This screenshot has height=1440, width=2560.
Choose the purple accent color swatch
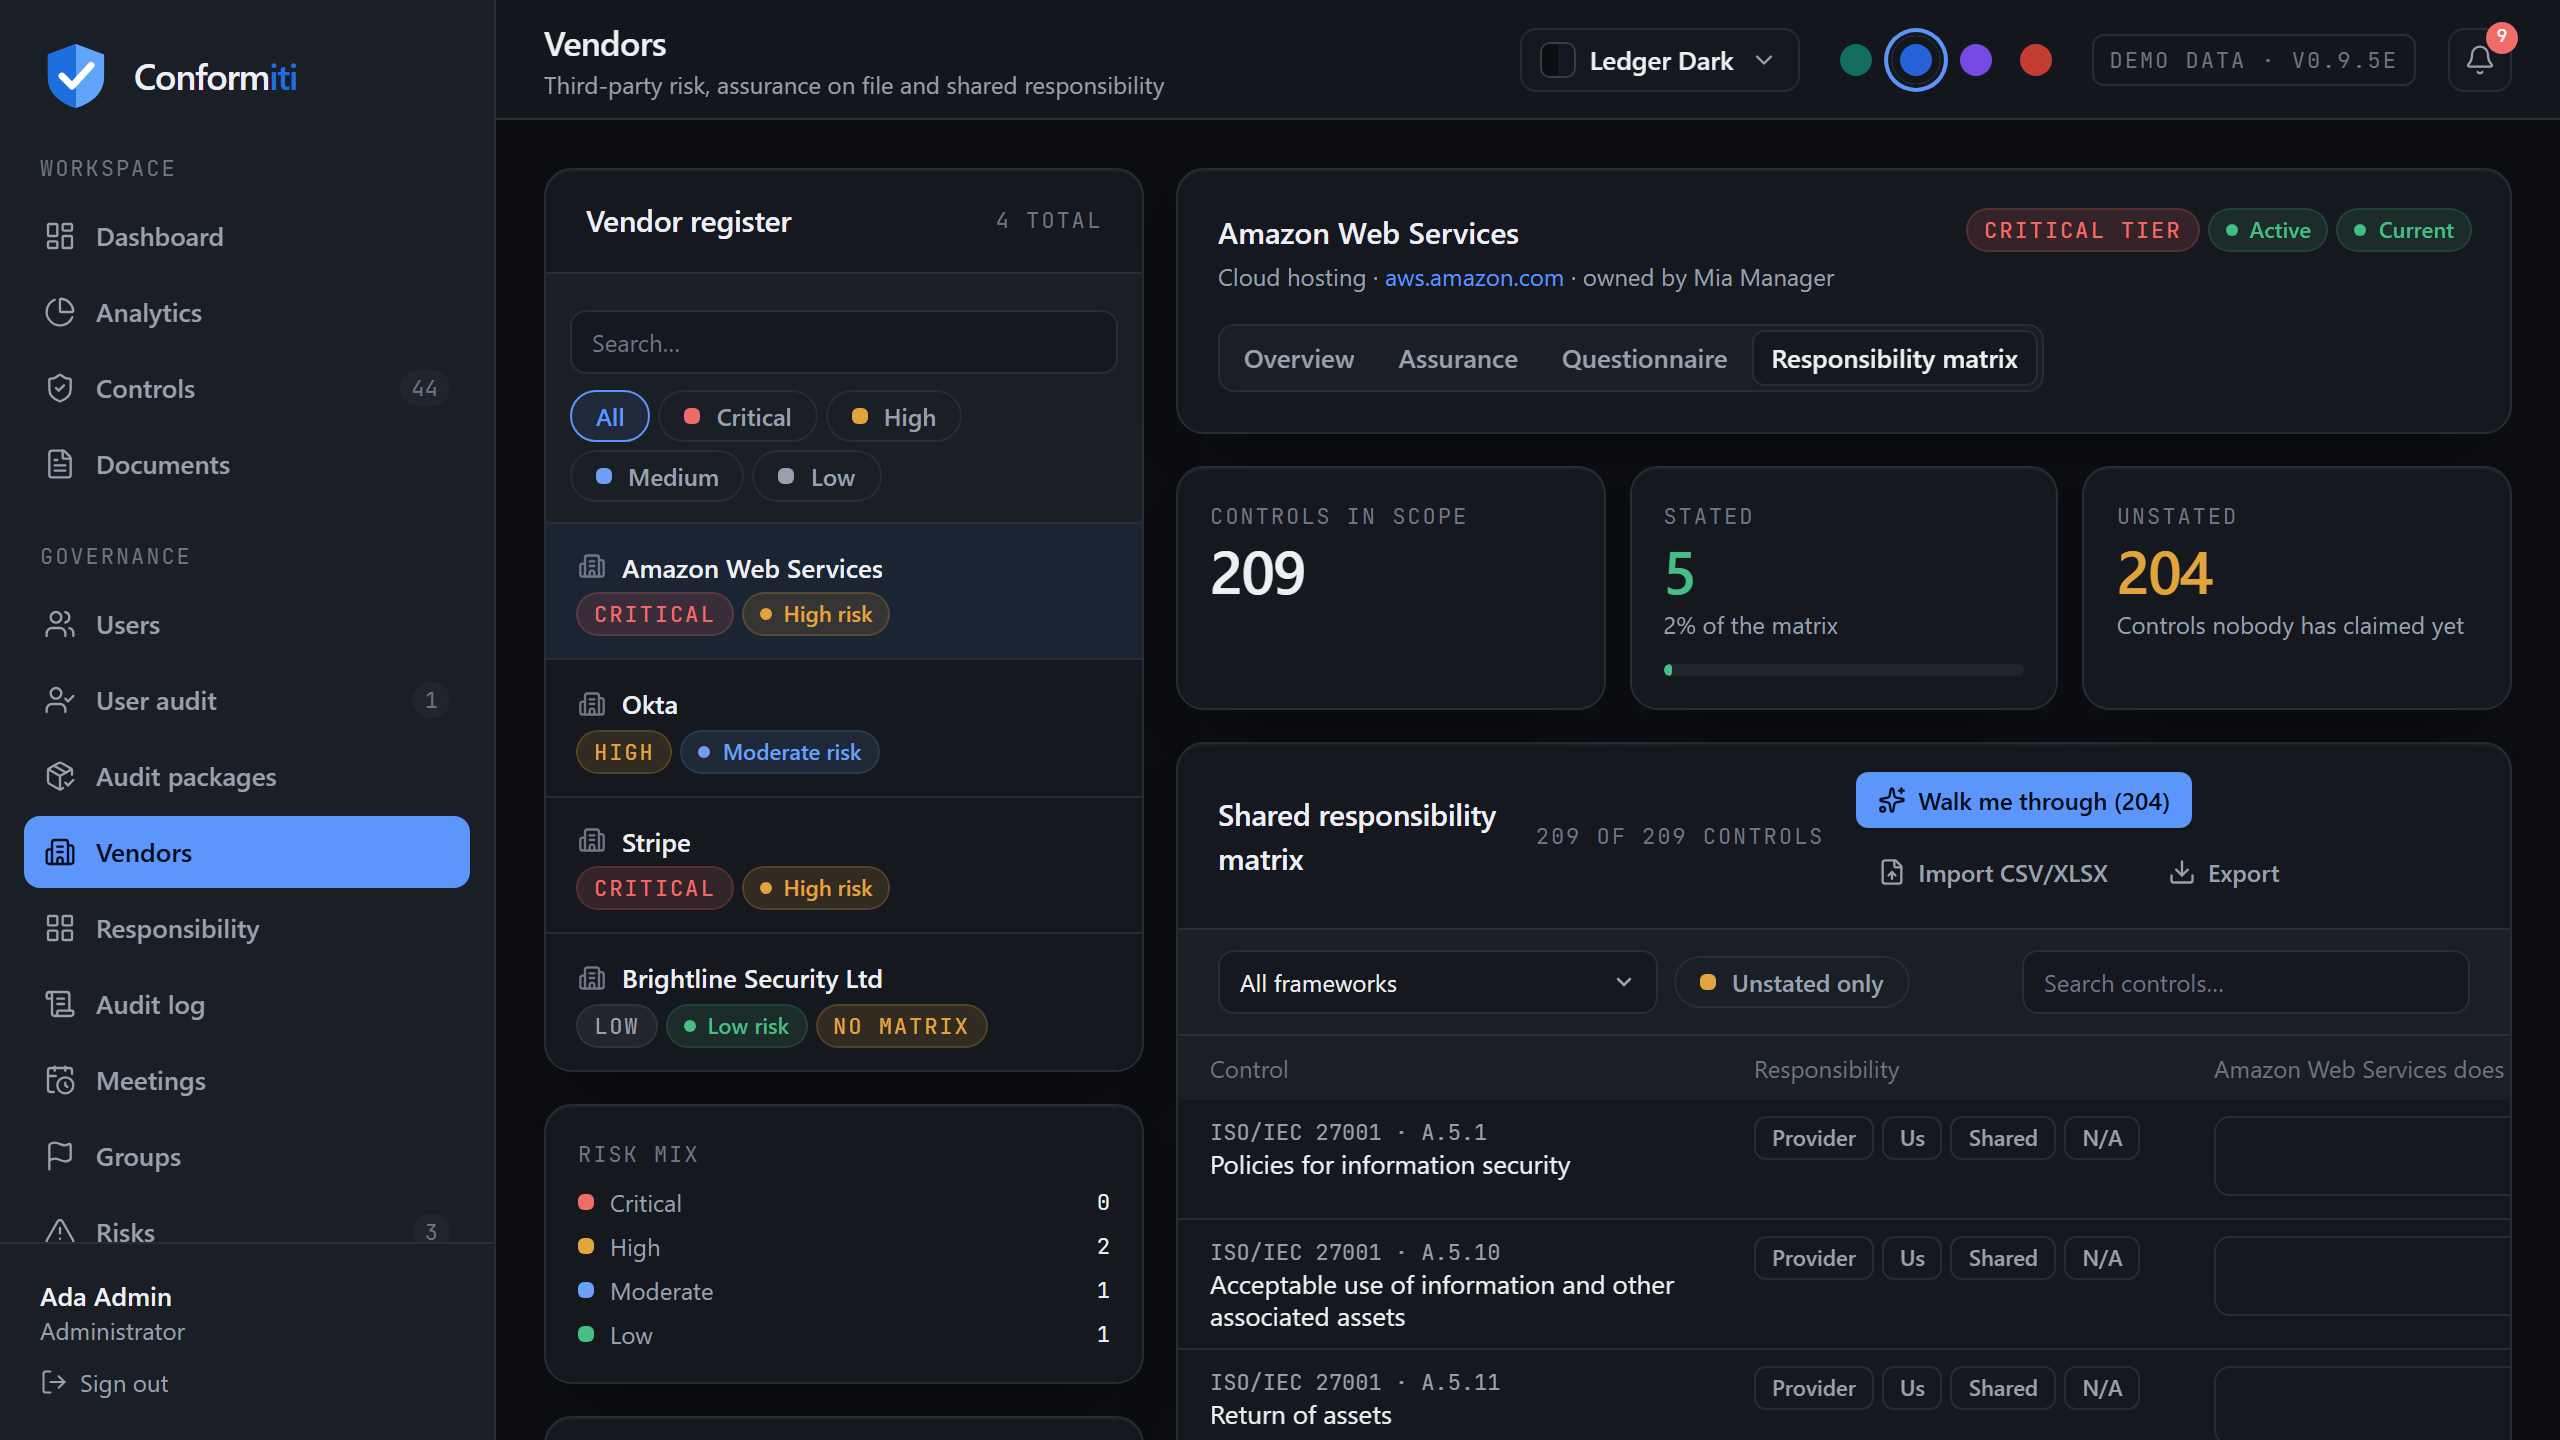1975,60
